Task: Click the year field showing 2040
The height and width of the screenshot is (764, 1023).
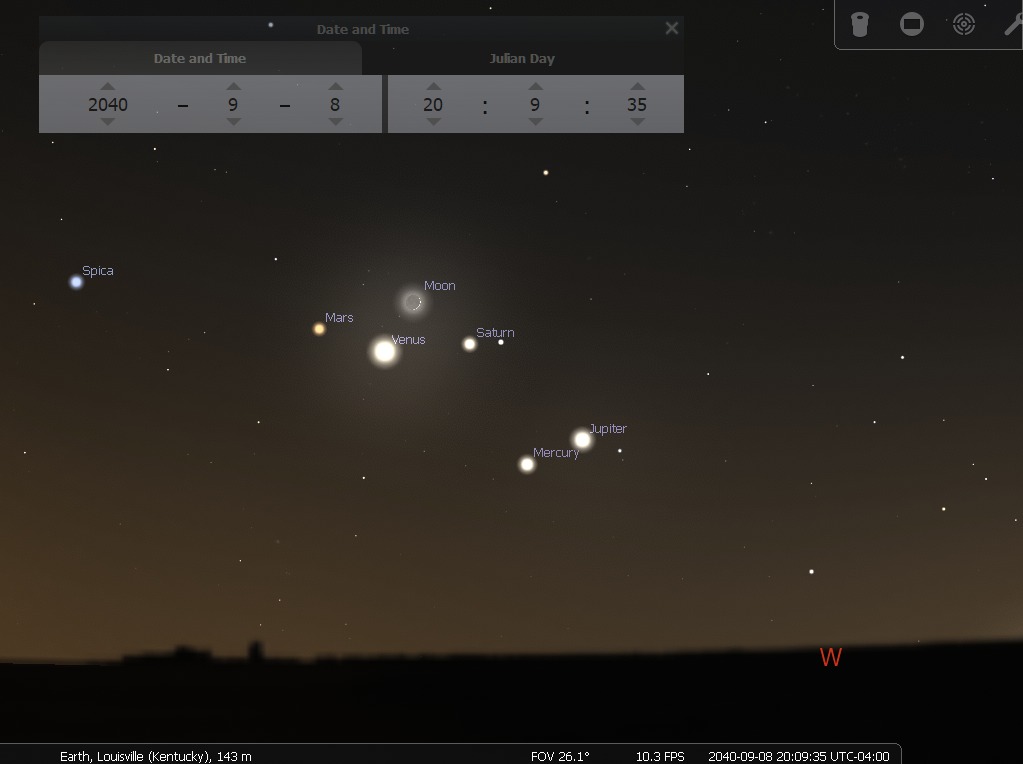Action: (108, 104)
